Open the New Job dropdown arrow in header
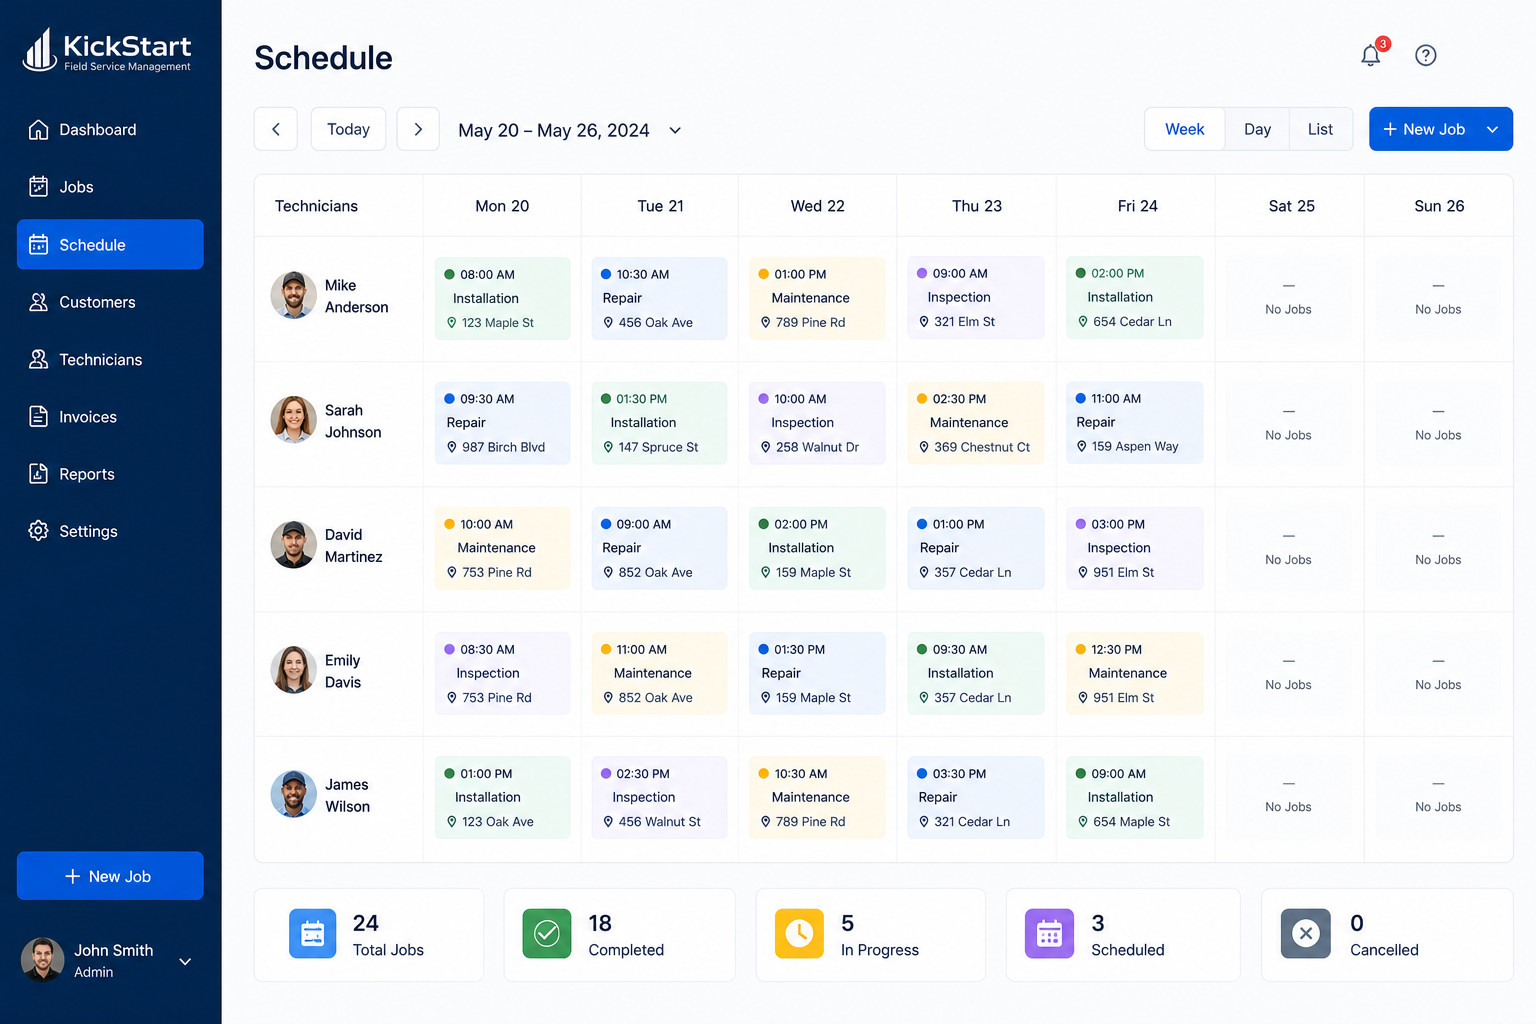 [1492, 129]
